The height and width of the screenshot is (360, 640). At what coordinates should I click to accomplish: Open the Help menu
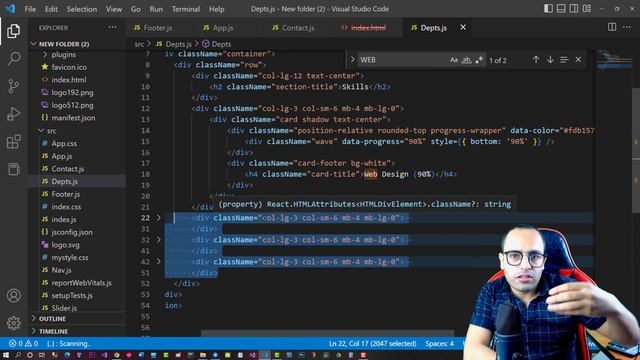(x=217, y=9)
